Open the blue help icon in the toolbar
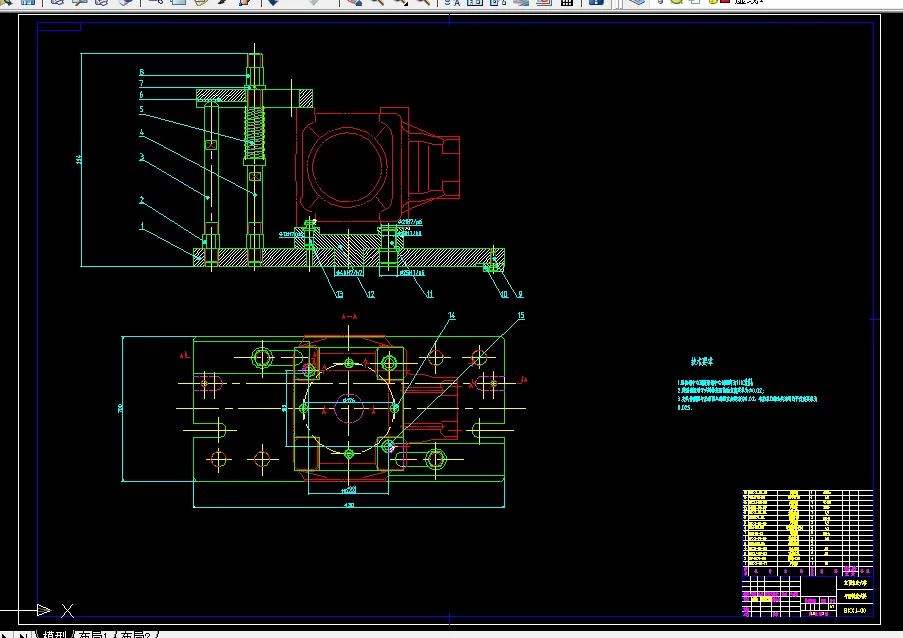Screen dimensions: 903x638 pos(596,2)
